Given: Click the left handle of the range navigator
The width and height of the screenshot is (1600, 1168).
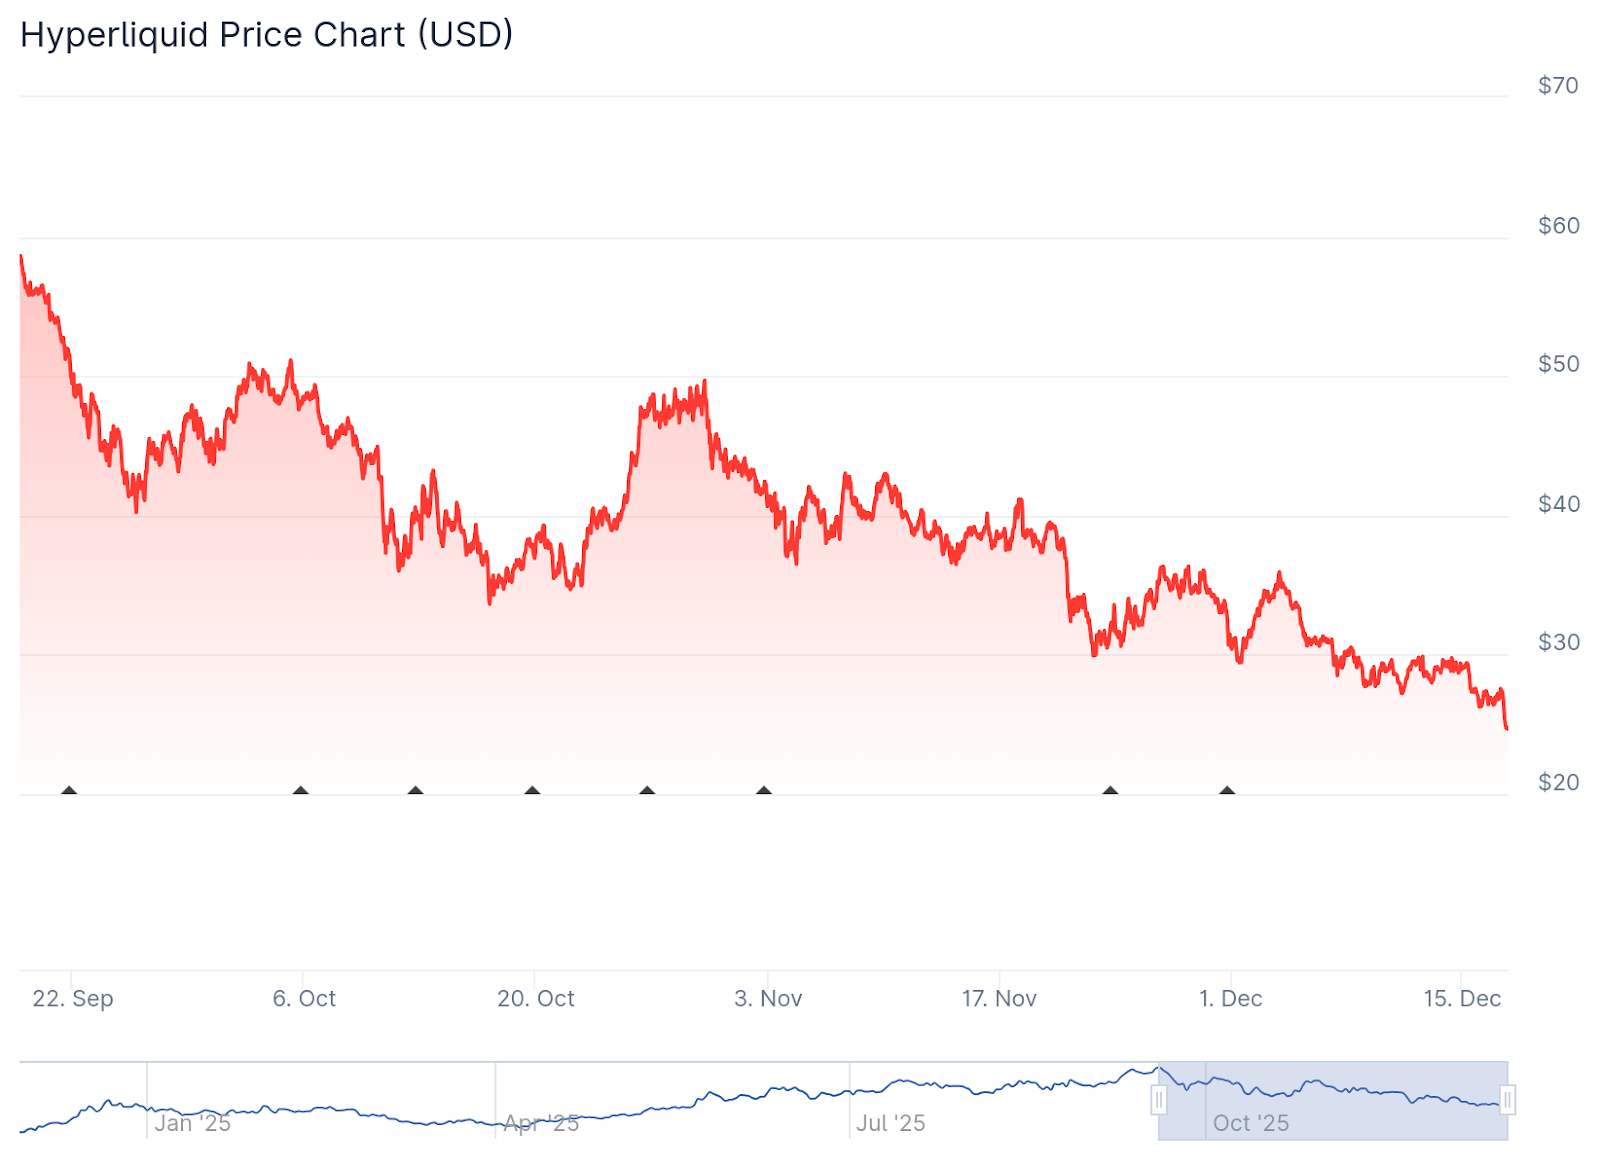Looking at the screenshot, I should pyautogui.click(x=1159, y=1101).
